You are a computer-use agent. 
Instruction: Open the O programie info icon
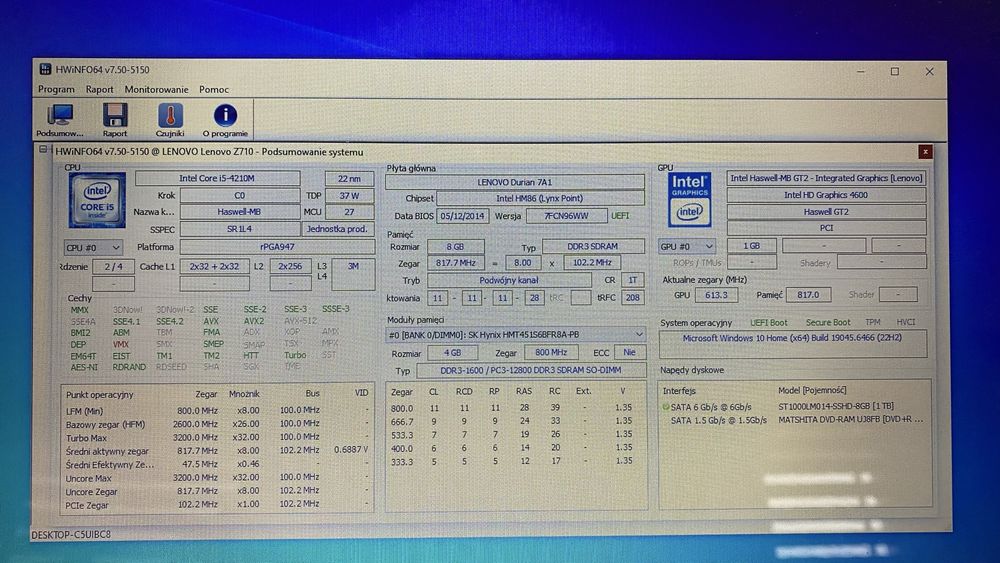click(225, 120)
